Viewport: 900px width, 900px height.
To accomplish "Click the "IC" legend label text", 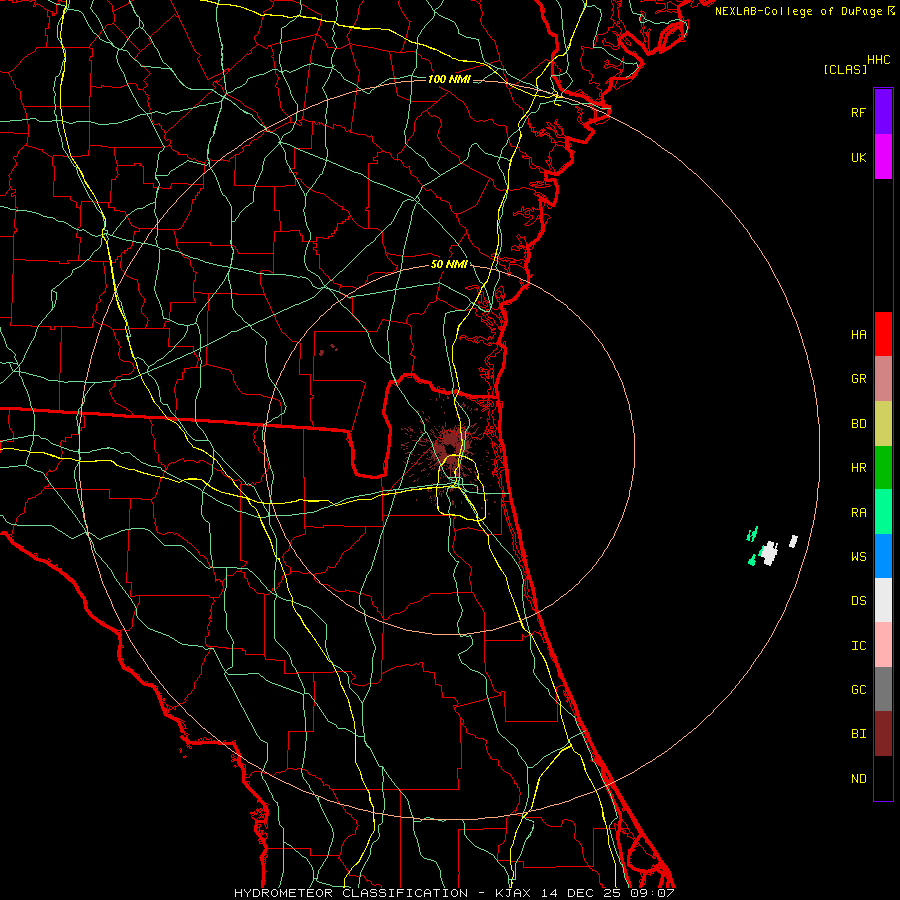I will [x=858, y=646].
